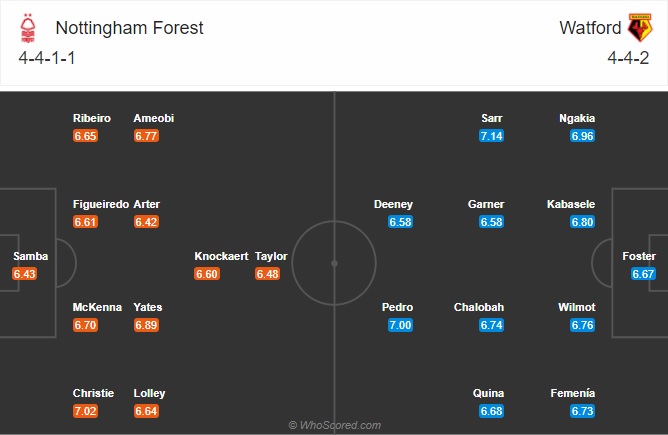The width and height of the screenshot is (668, 435).
Task: Click the Watford club crest
Action: click(640, 27)
